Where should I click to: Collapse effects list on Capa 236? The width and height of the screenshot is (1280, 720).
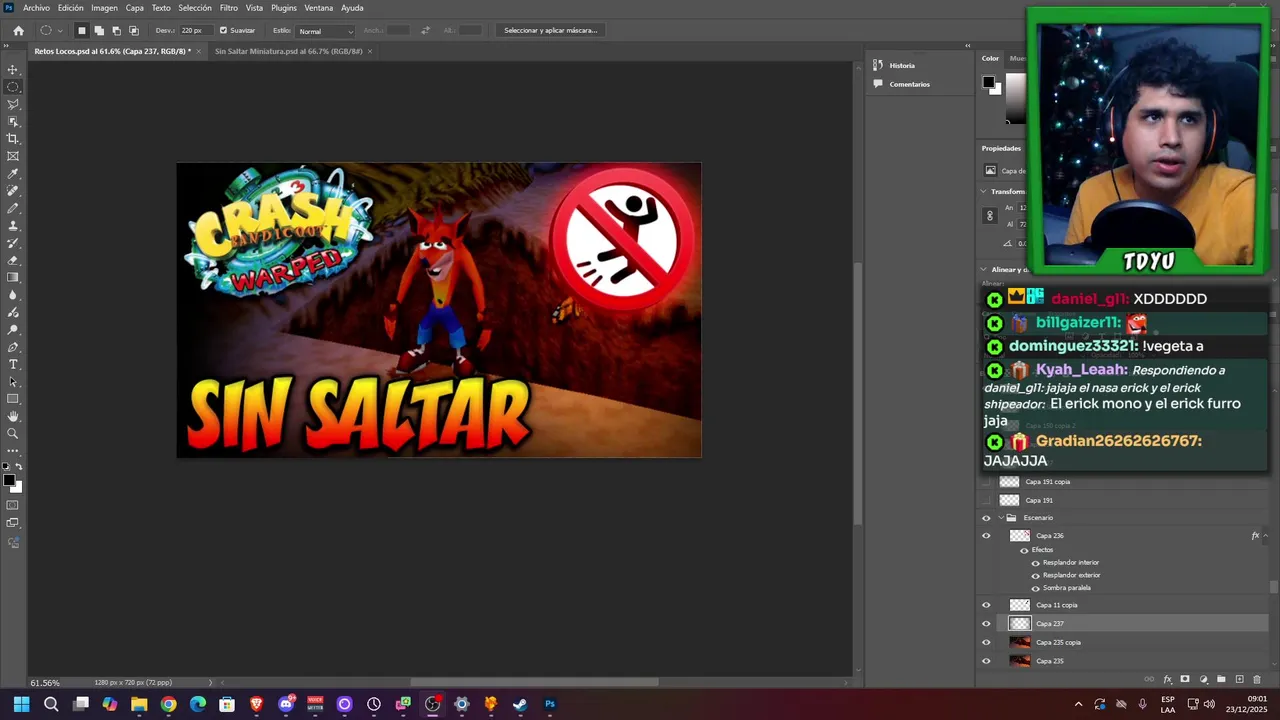coord(1265,536)
